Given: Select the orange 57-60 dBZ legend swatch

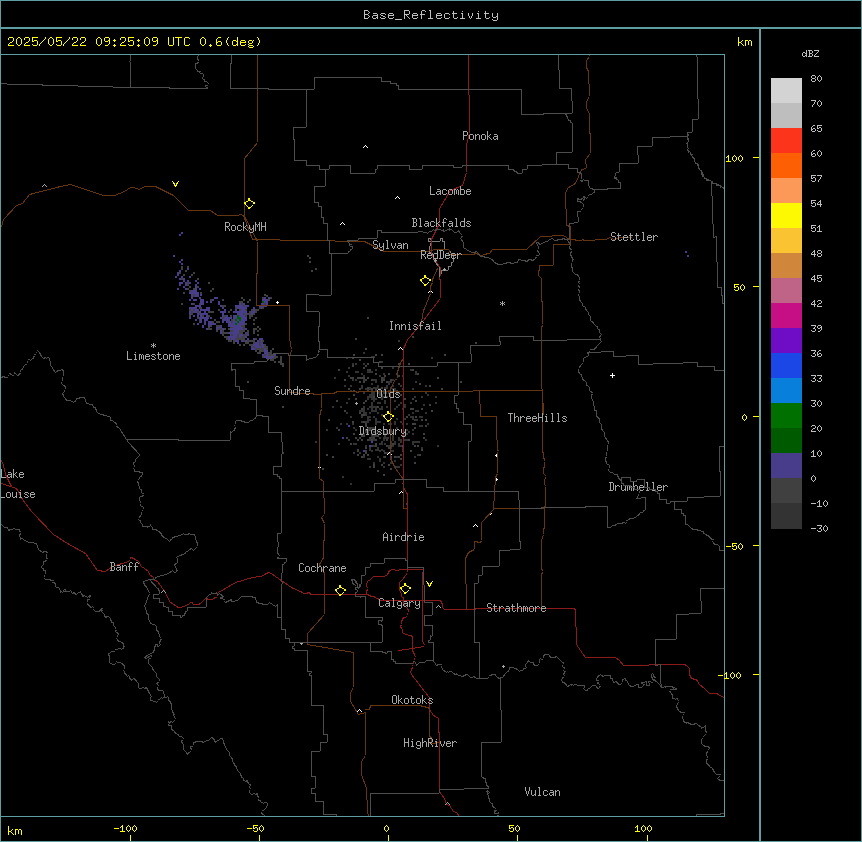Looking at the screenshot, I should pos(786,165).
